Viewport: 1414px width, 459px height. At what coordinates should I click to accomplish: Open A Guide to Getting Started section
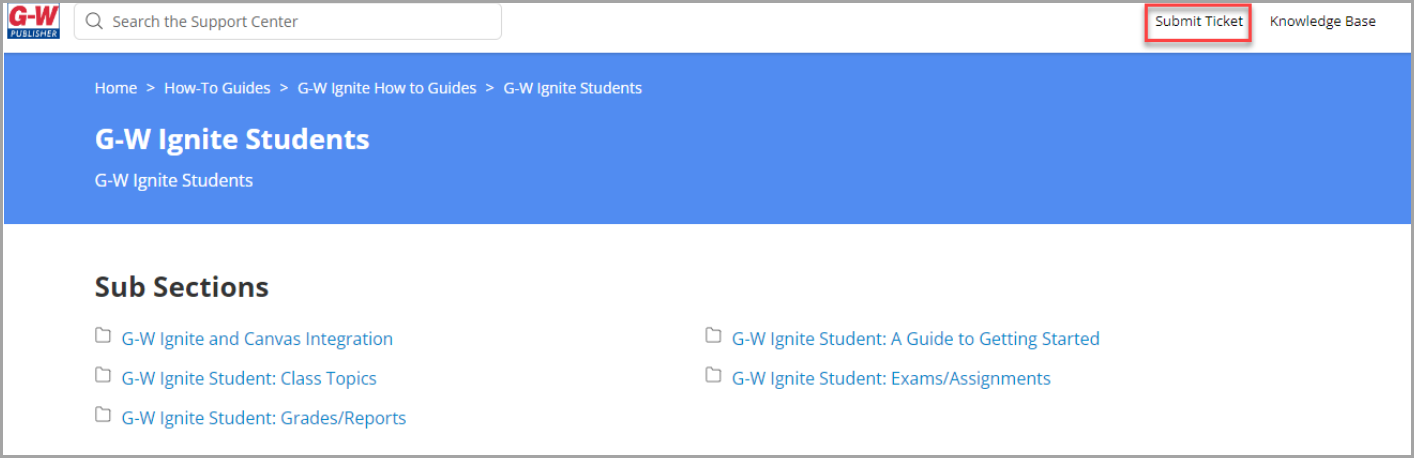click(x=915, y=339)
